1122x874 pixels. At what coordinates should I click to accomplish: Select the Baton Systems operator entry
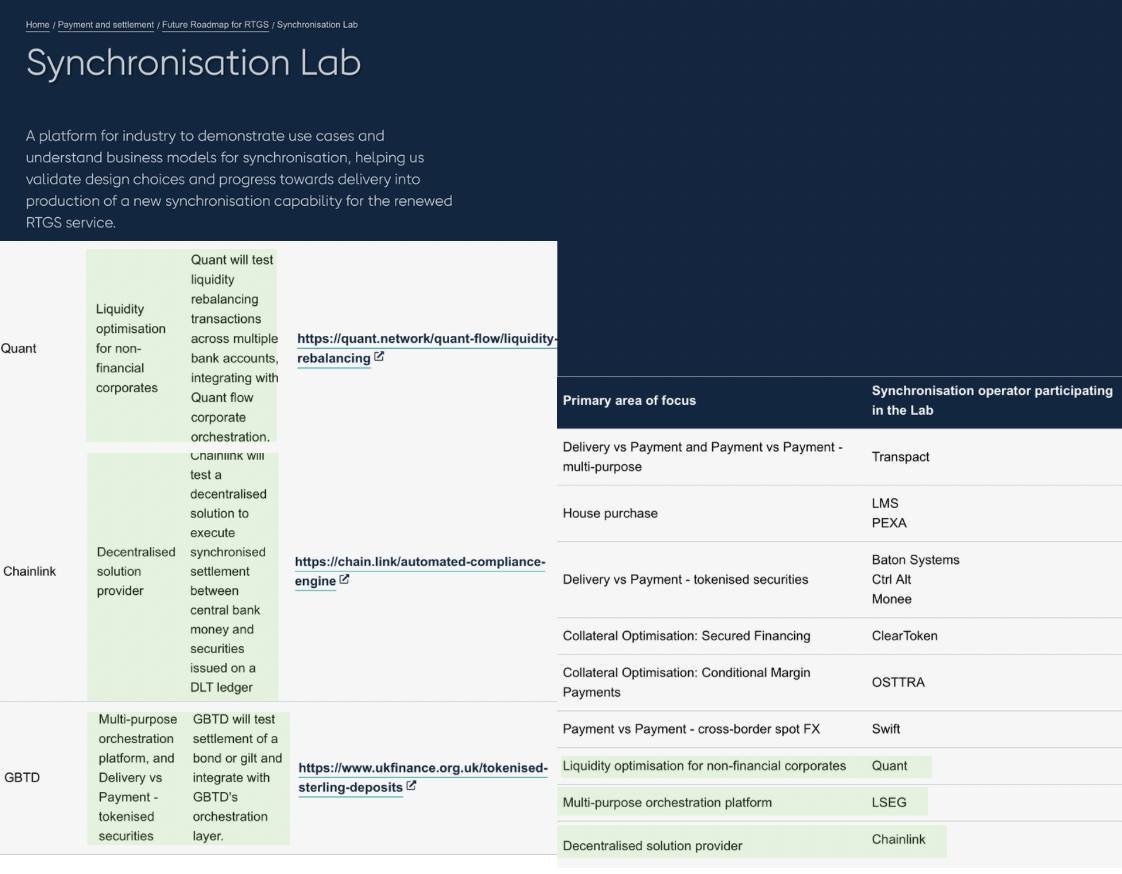click(x=915, y=560)
